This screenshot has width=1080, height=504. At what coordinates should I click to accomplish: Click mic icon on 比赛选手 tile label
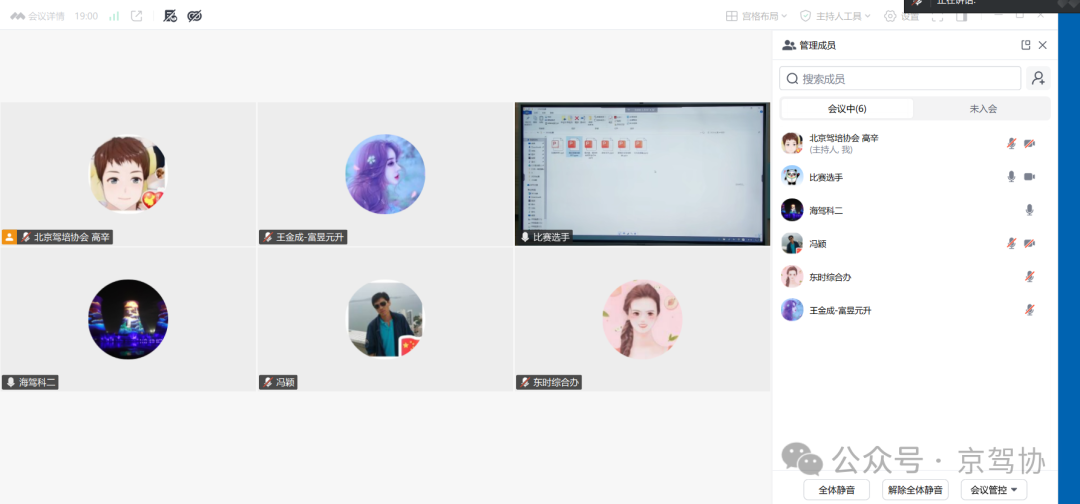525,238
